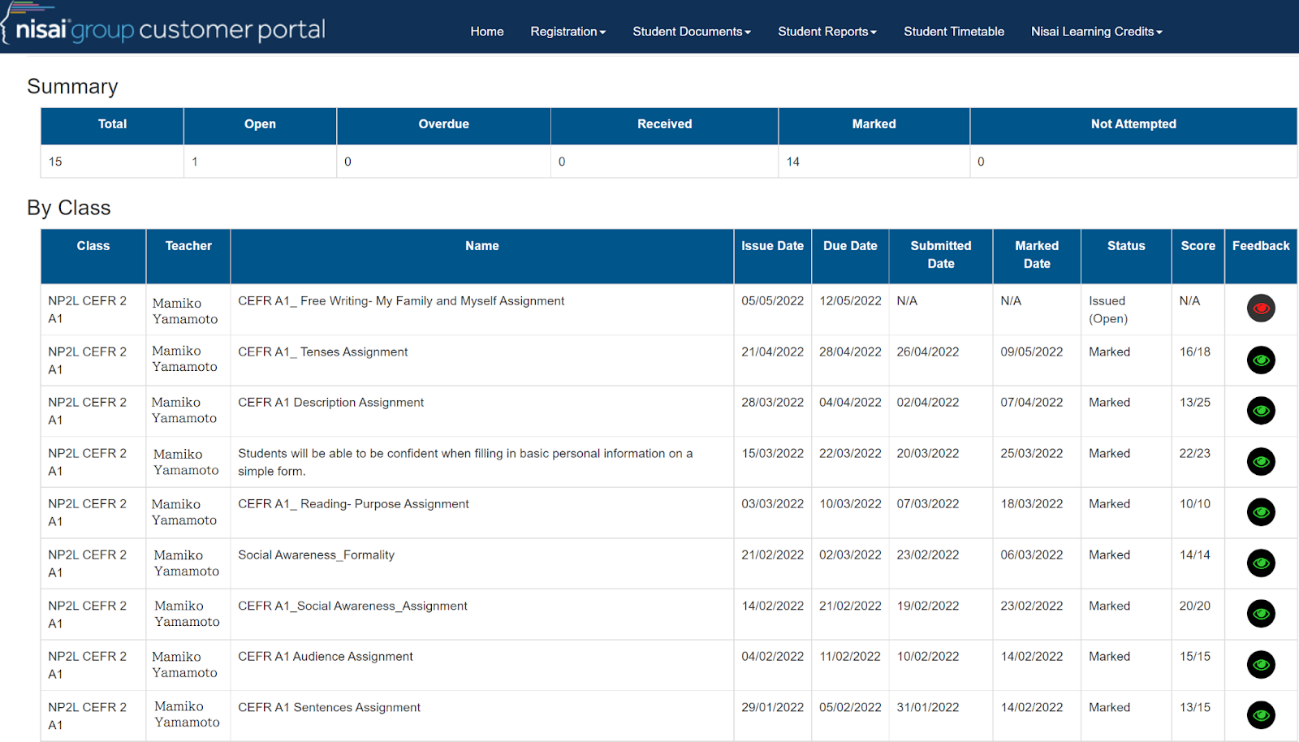Click score '22/23' in the table
This screenshot has height=742, width=1299.
[1195, 454]
